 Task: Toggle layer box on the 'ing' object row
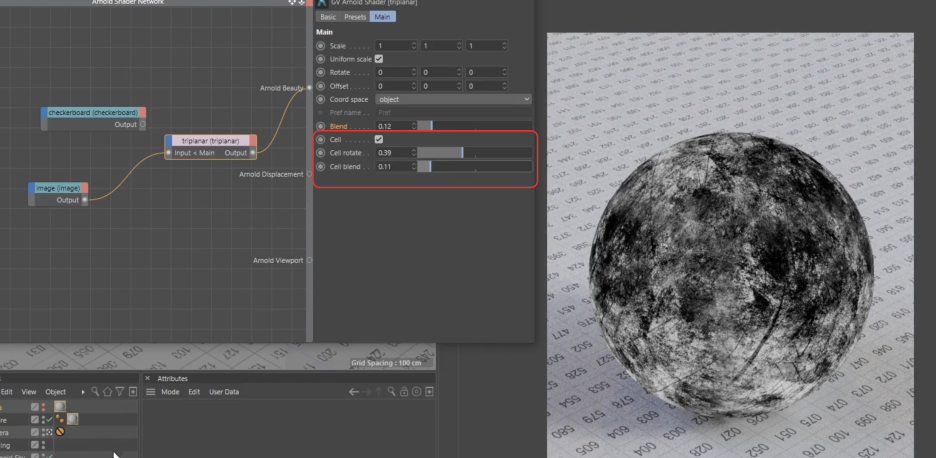[35, 444]
